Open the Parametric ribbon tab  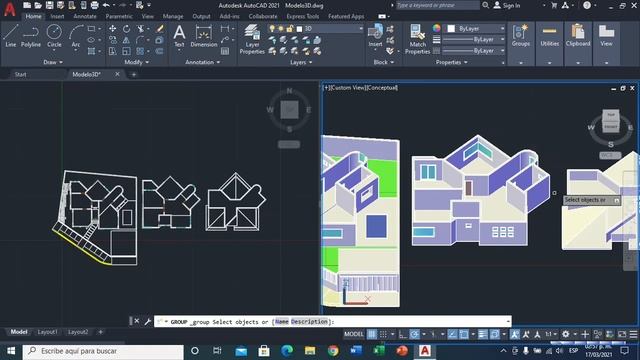119,16
